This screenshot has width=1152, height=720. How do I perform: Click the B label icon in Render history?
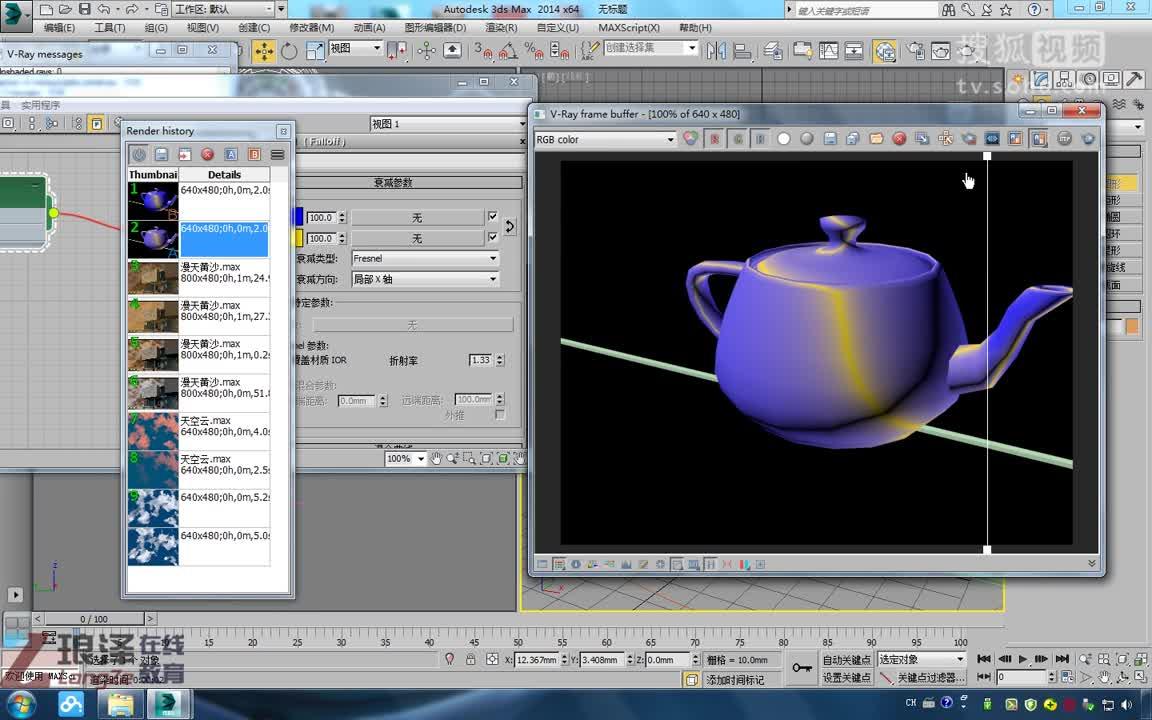254,155
